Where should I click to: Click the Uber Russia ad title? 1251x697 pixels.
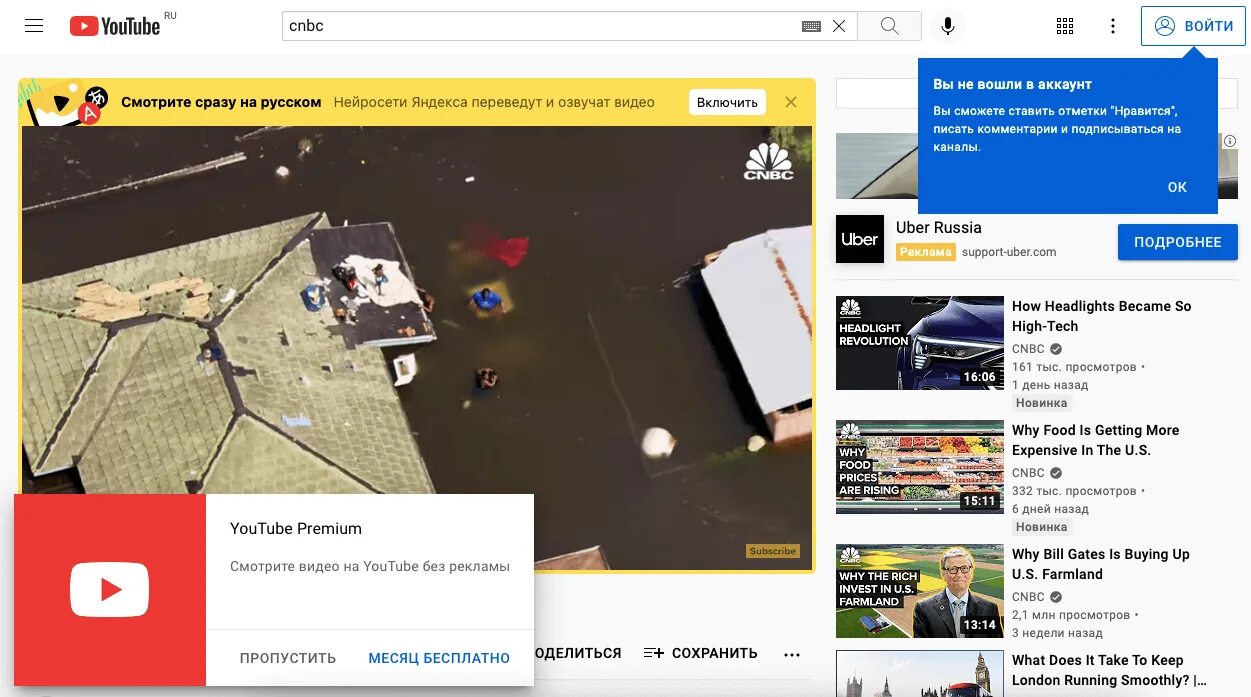[939, 227]
